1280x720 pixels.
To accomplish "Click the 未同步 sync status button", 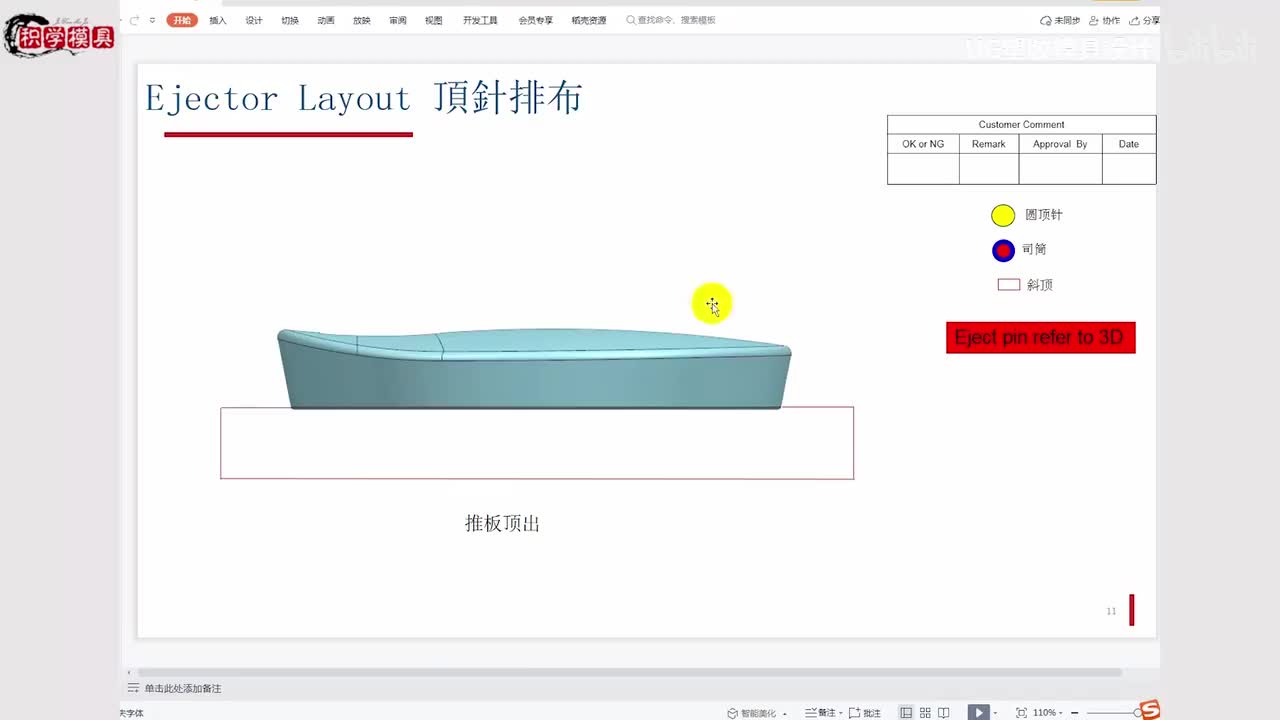I will point(1060,20).
